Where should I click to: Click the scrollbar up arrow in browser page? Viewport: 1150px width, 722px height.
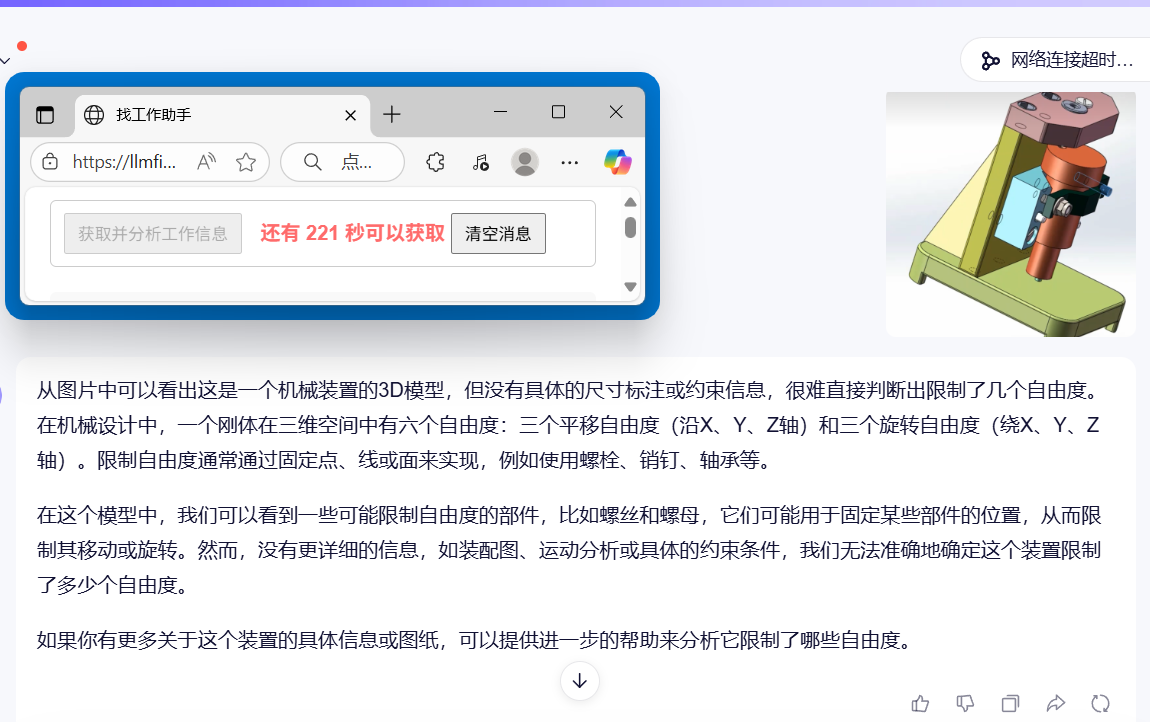[x=630, y=202]
